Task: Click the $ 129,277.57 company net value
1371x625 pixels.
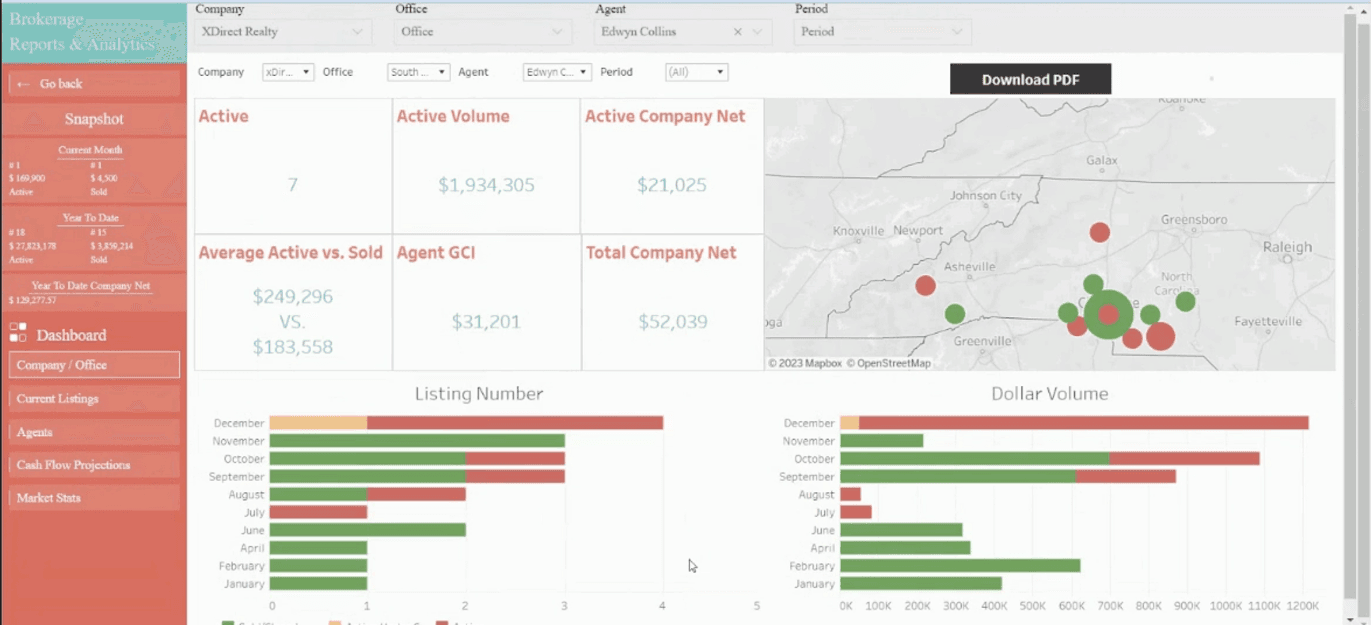Action: pos(33,300)
